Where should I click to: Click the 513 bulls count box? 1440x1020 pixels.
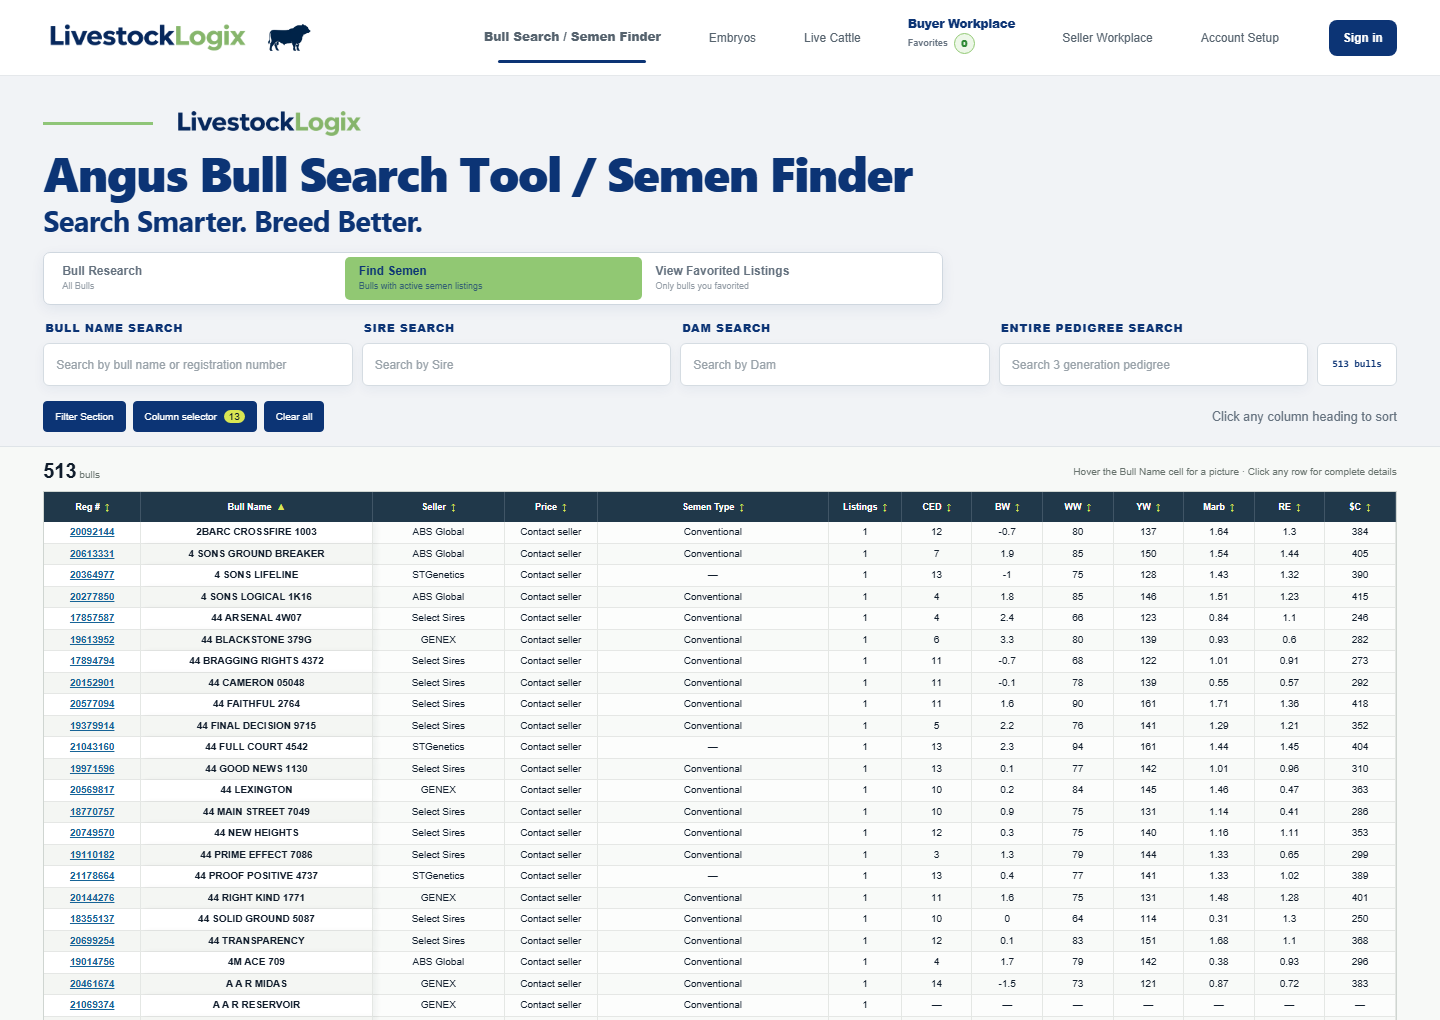tap(1357, 365)
